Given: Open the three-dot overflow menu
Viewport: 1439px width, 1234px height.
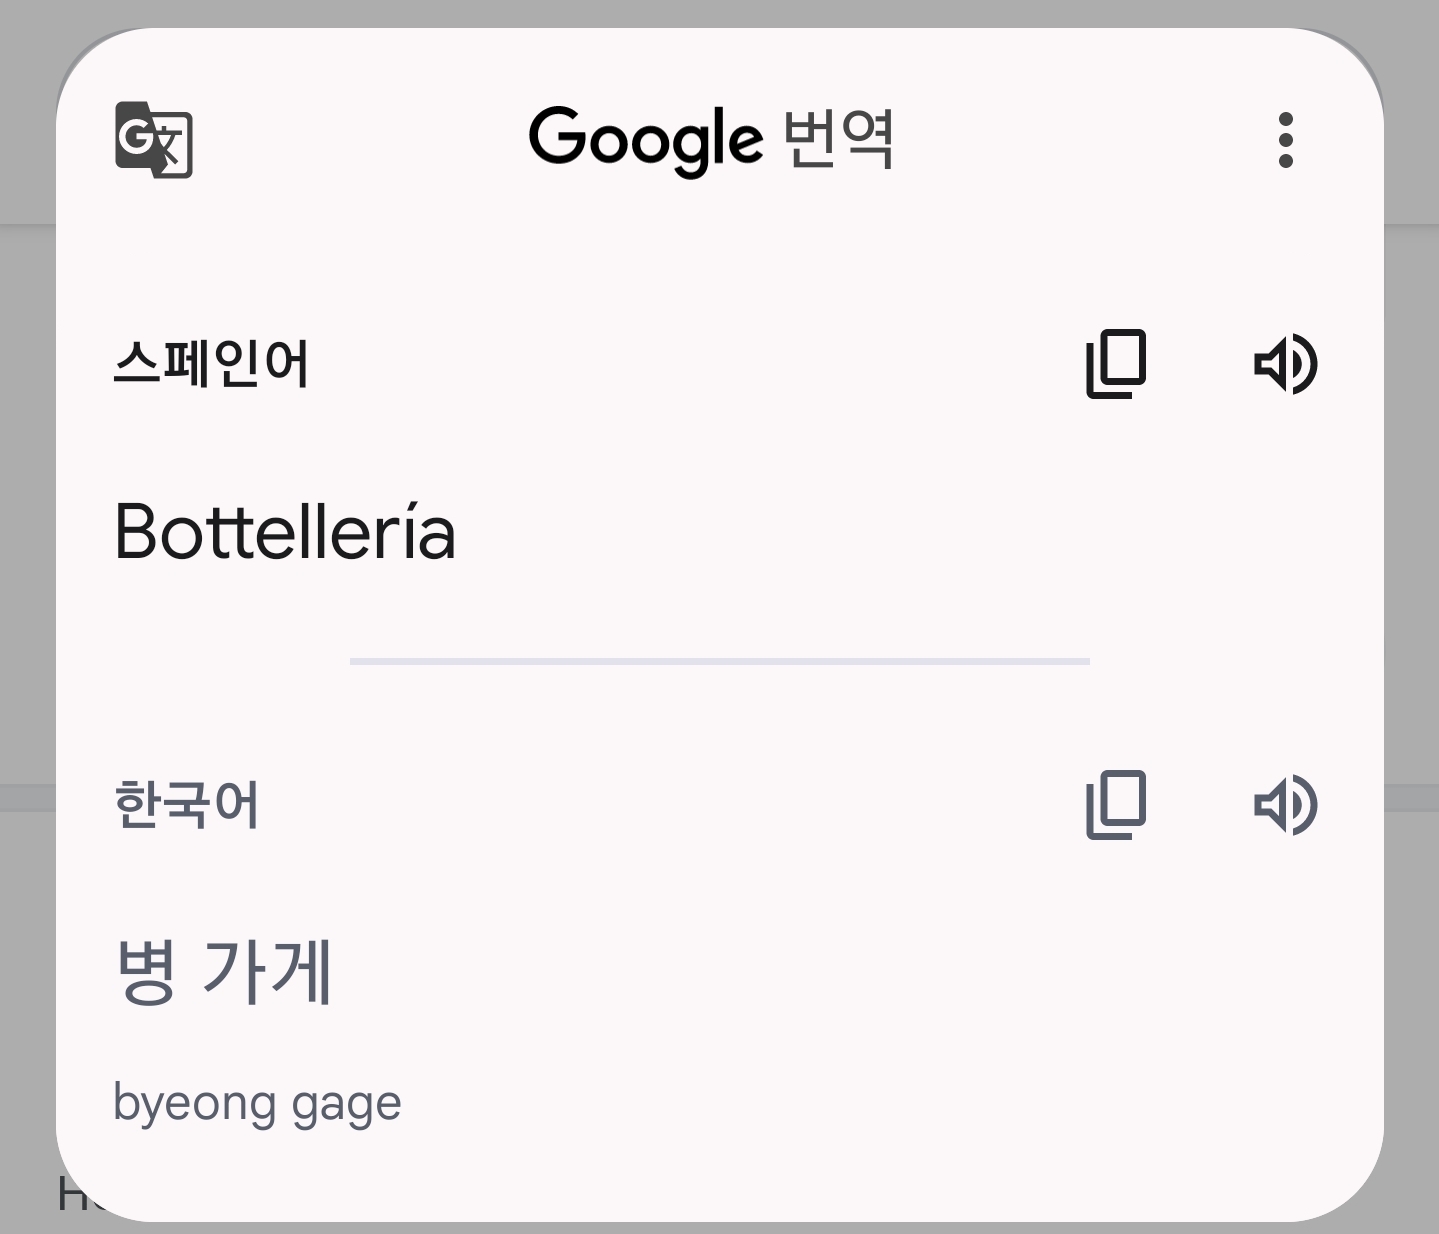Looking at the screenshot, I should [1286, 140].
